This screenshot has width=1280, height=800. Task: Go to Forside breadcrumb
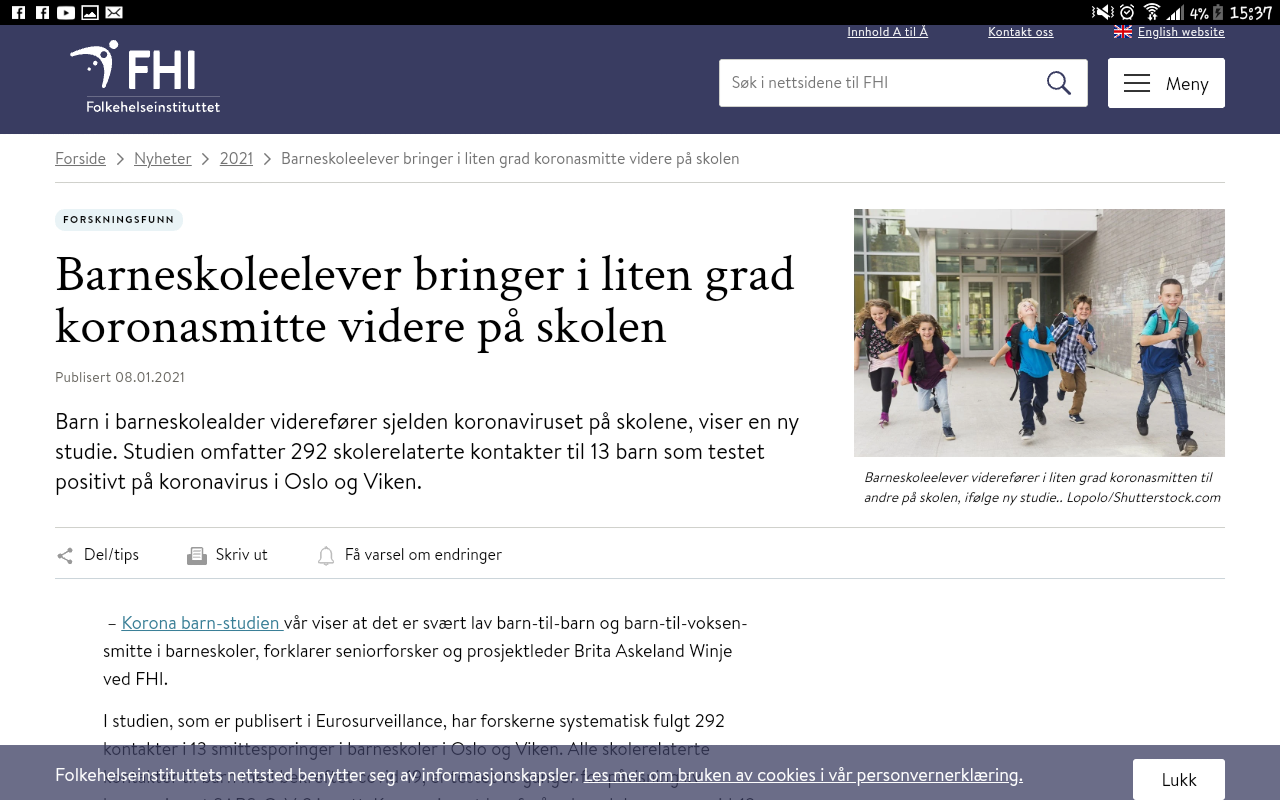[x=80, y=159]
